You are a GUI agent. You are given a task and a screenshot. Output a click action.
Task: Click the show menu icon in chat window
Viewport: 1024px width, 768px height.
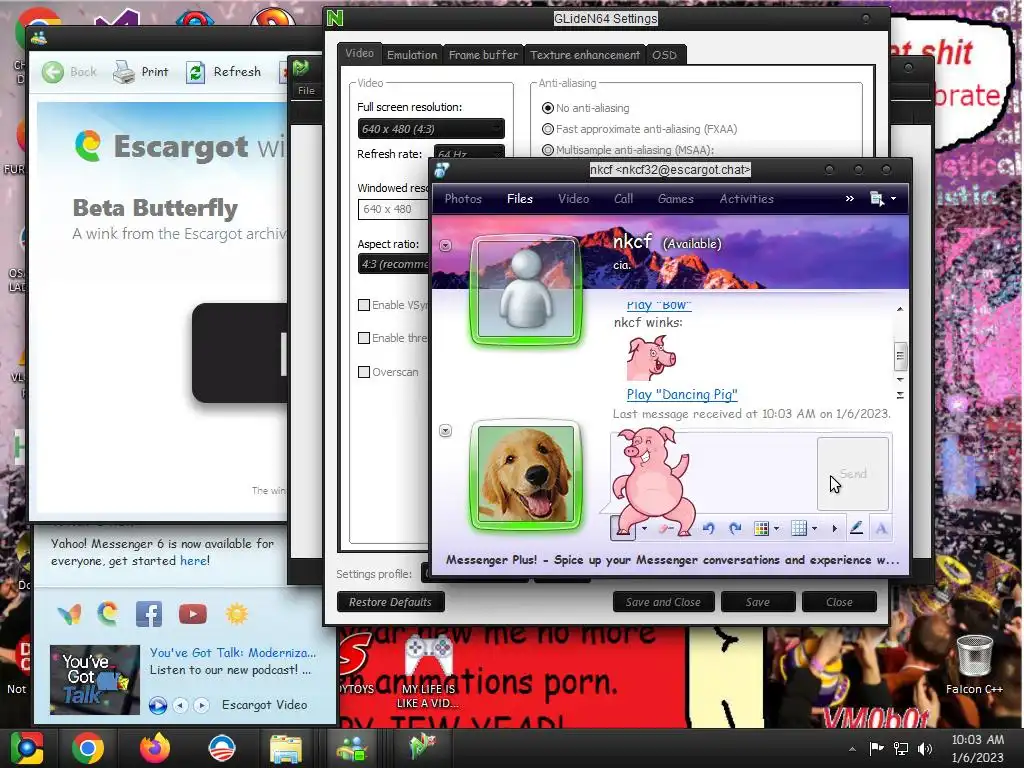click(882, 199)
